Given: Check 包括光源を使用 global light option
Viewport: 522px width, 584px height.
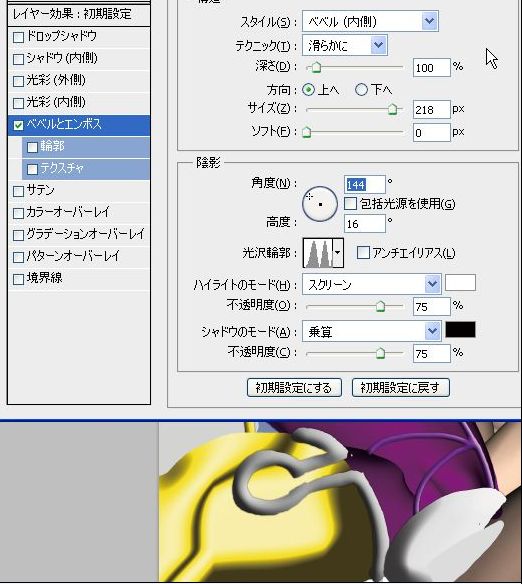Looking at the screenshot, I should pos(350,204).
